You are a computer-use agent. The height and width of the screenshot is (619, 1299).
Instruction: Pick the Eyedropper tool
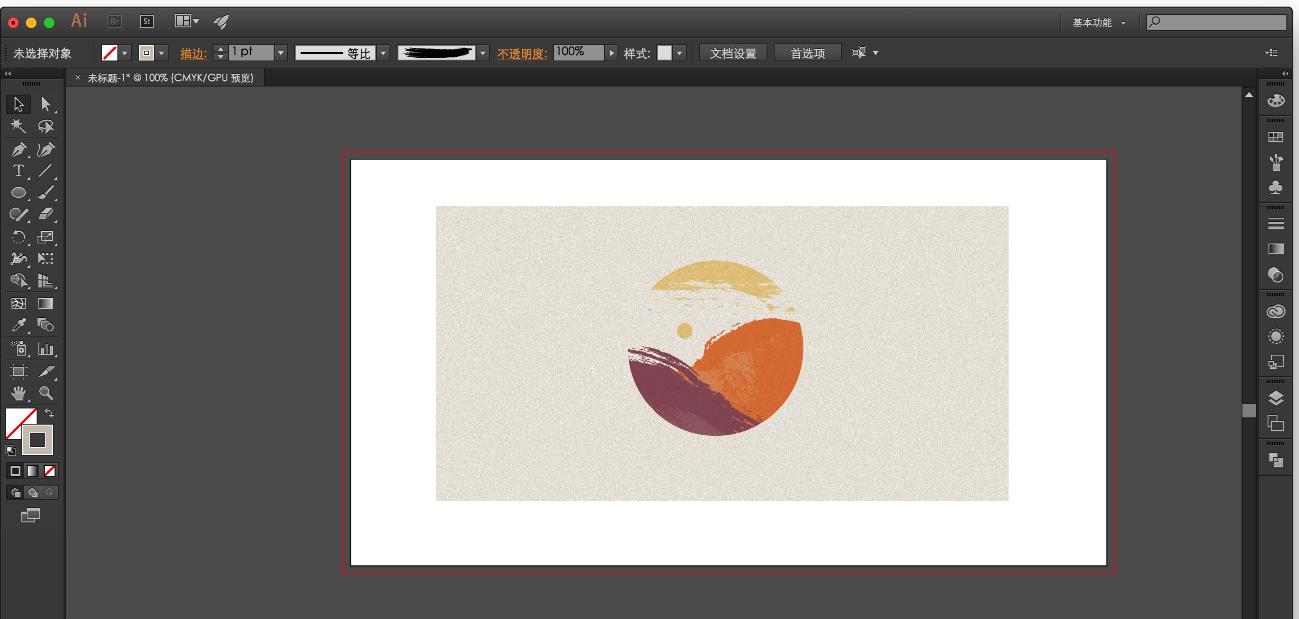18,325
